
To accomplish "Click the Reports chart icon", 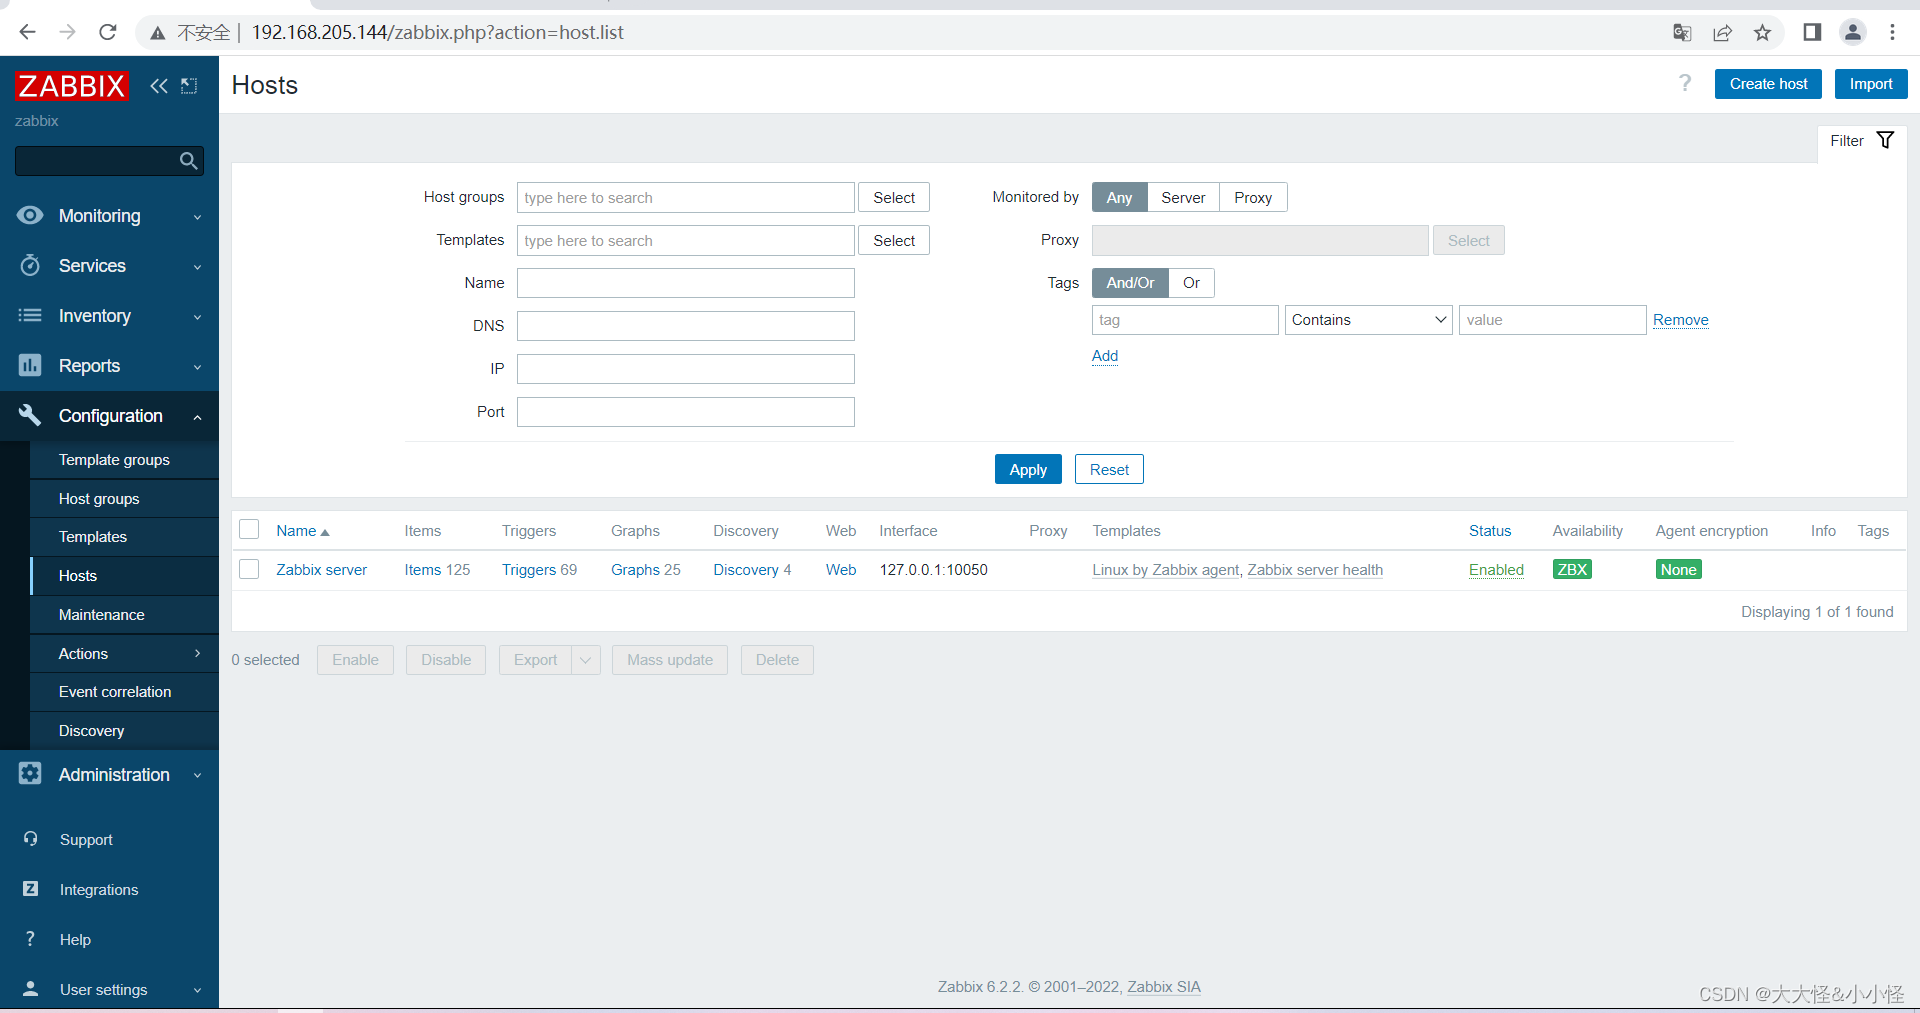I will (30, 365).
